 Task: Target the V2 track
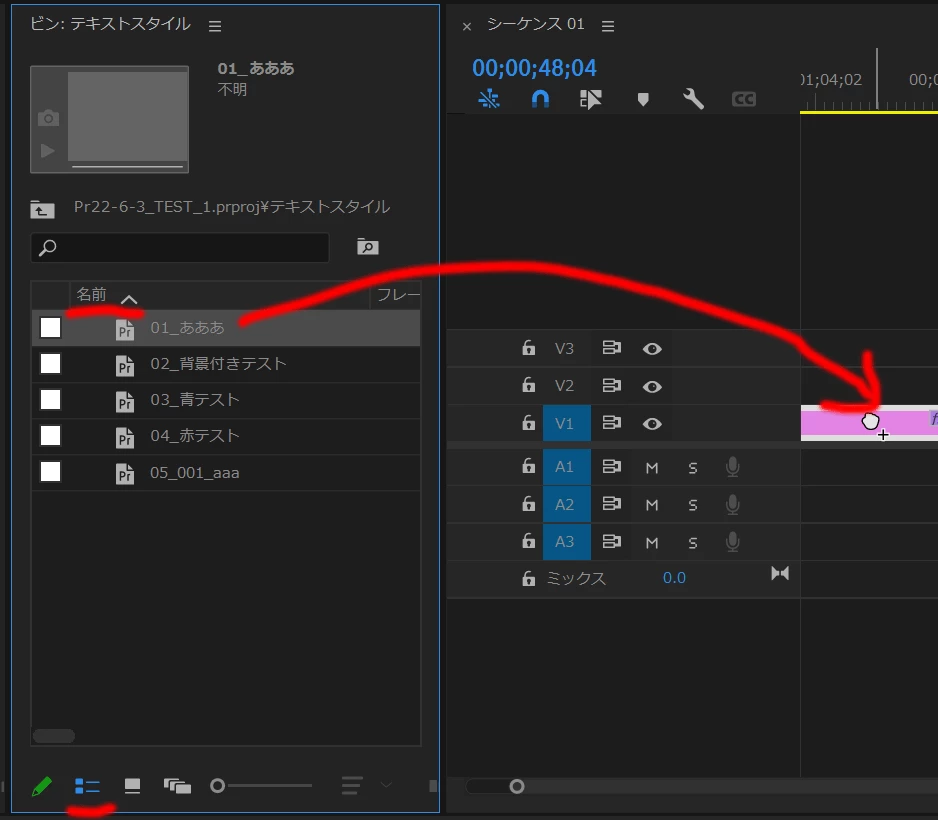tap(564, 386)
